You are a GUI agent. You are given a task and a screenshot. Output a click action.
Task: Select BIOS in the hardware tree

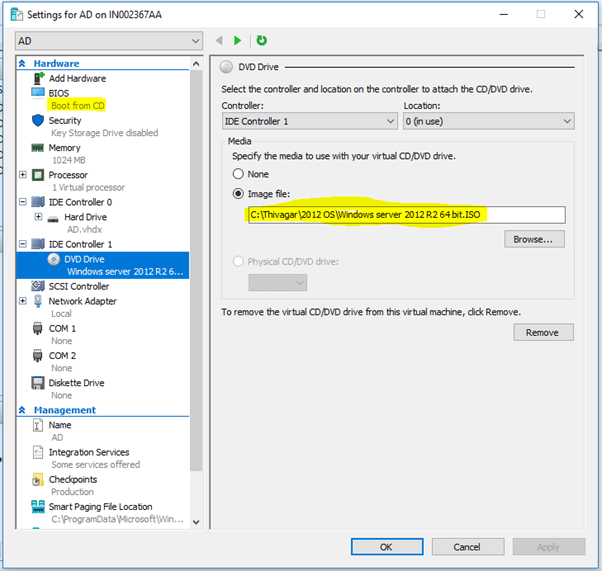59,93
